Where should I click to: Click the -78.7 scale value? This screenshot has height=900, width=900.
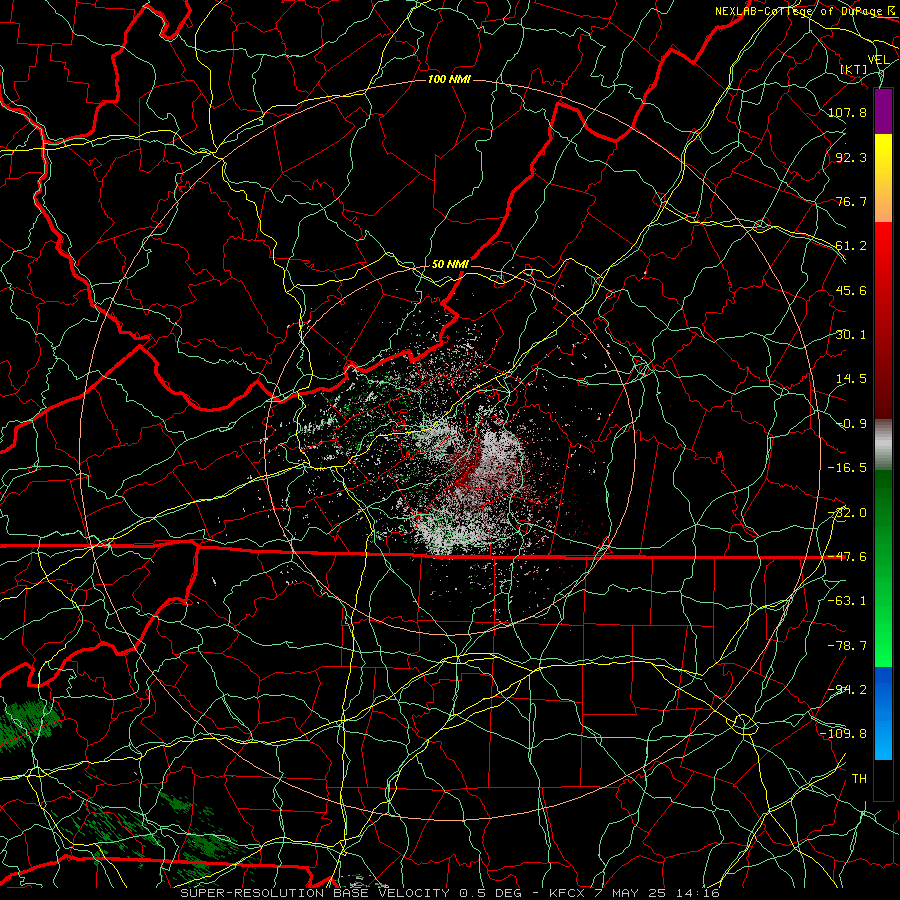click(847, 646)
